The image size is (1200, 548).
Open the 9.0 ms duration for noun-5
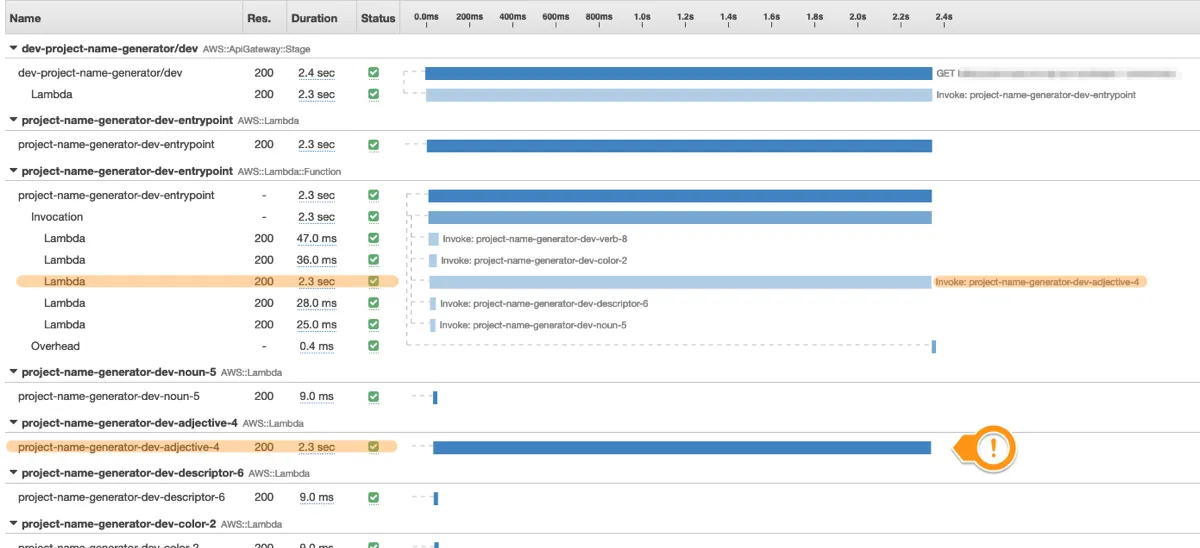316,397
